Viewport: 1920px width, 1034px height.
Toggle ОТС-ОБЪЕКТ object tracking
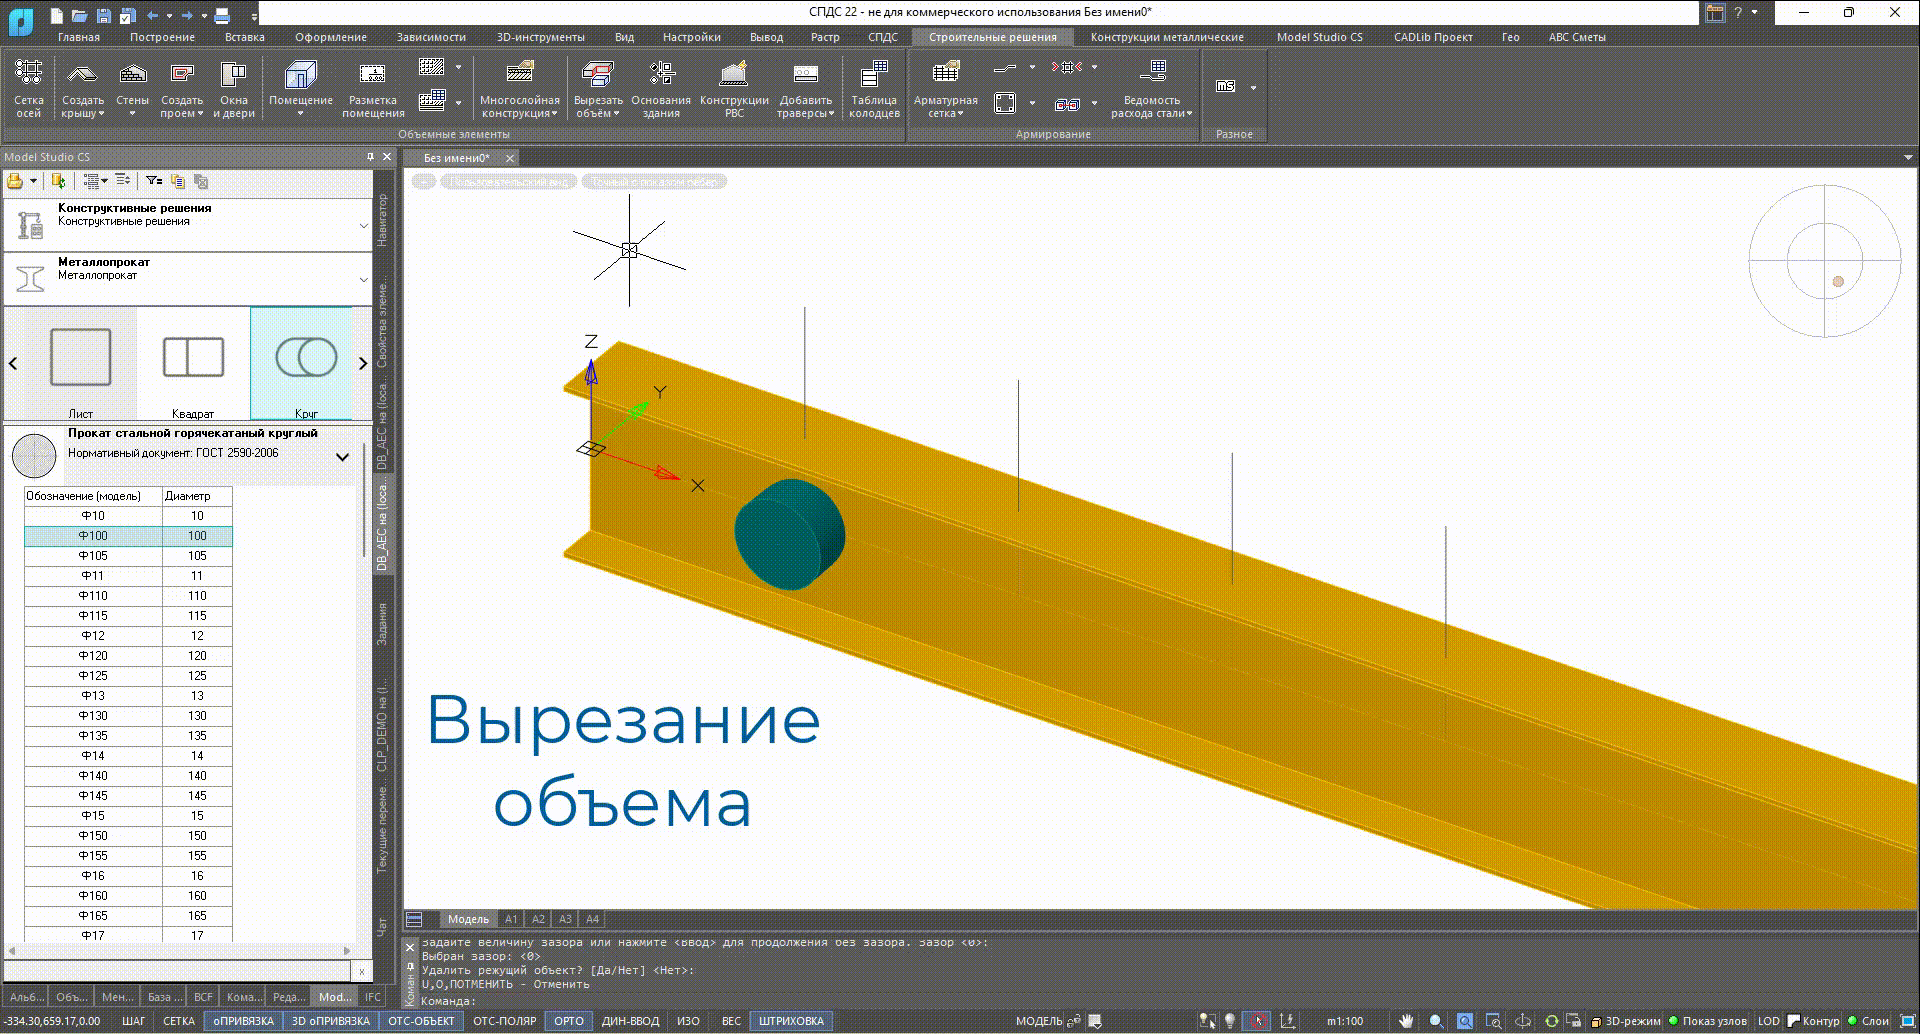(421, 1021)
